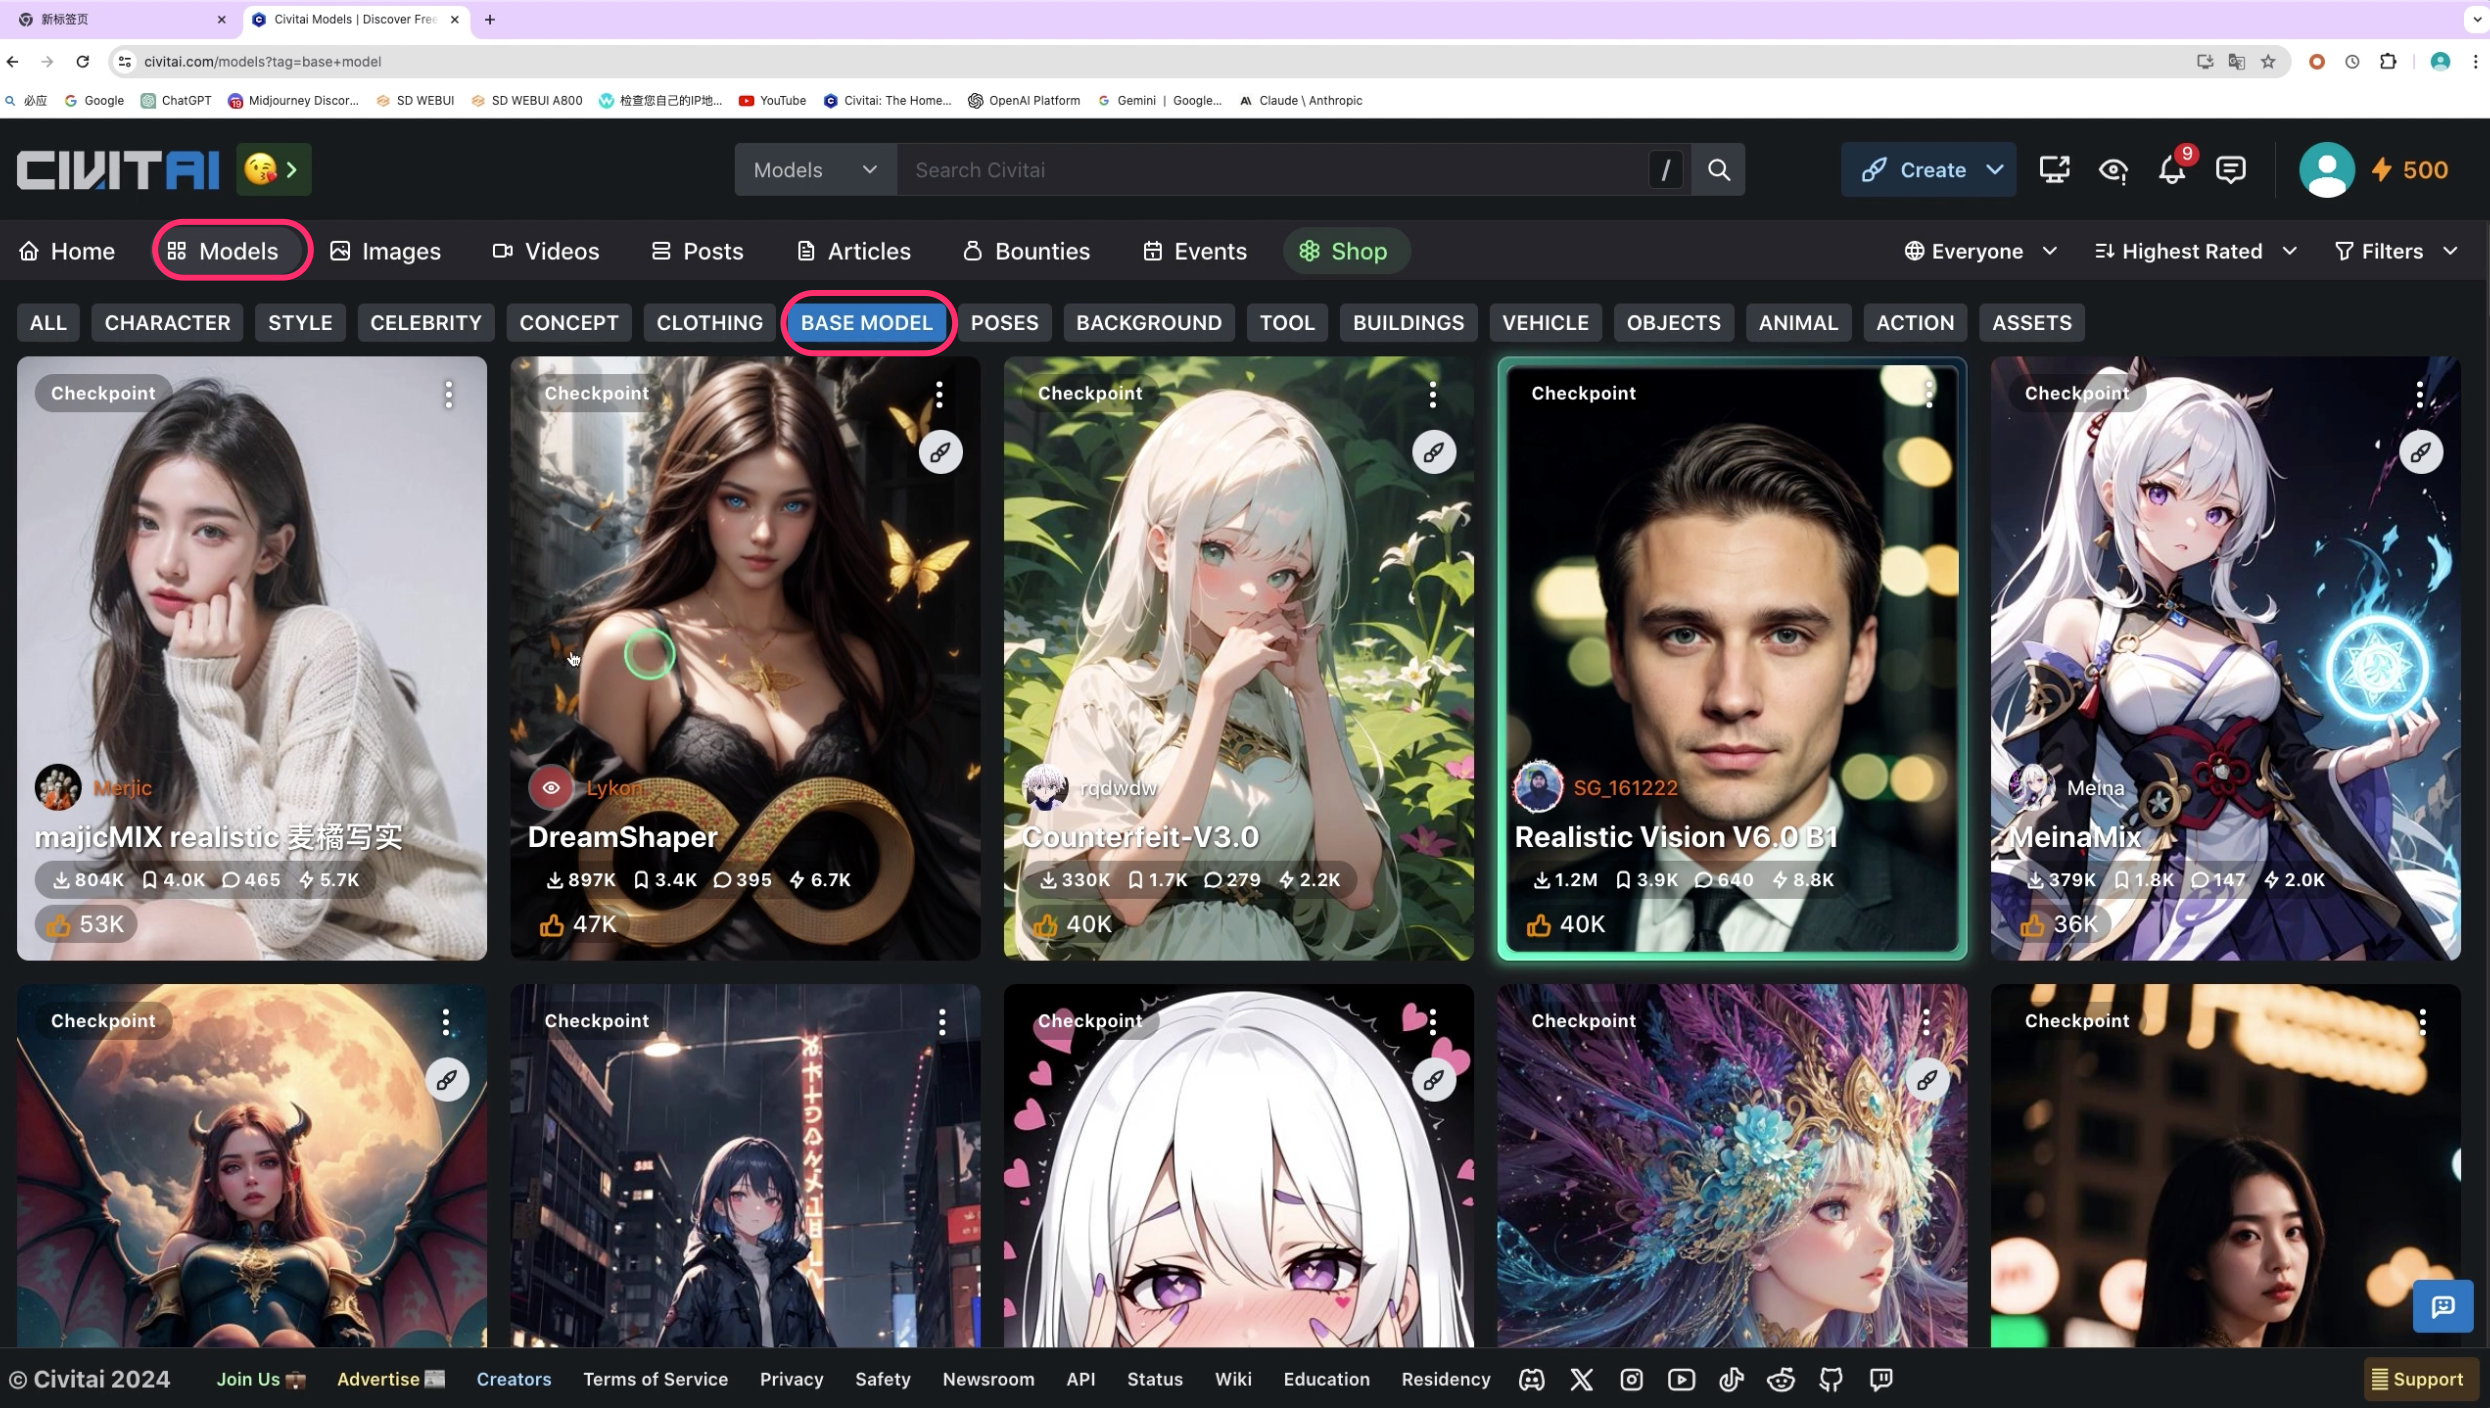Screen dimensions: 2490x1408
Task: Expand the Create button dropdown
Action: tap(1995, 170)
